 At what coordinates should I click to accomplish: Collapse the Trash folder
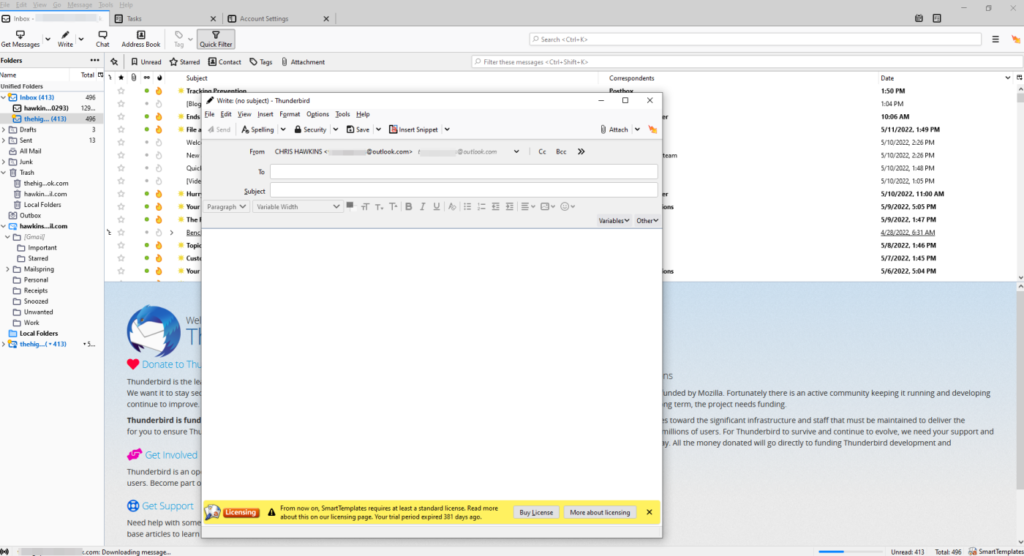click(4, 172)
